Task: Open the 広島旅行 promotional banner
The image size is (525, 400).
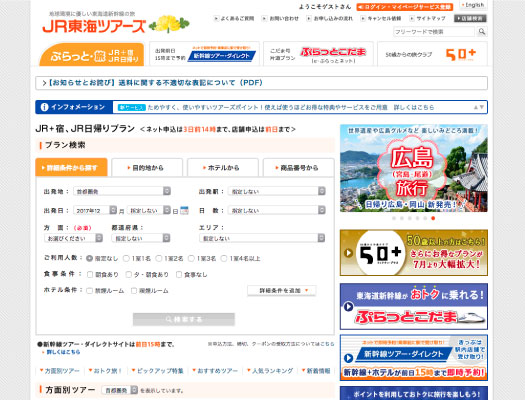Action: click(414, 168)
